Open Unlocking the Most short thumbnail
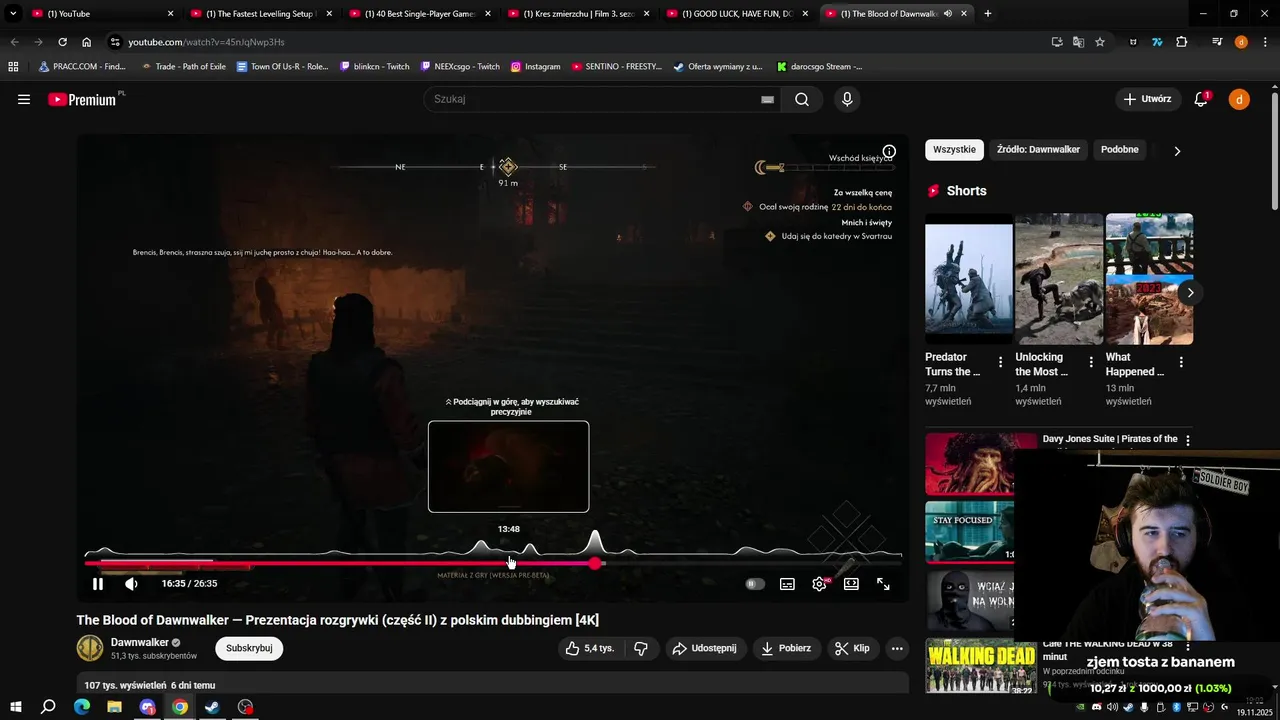 pyautogui.click(x=1059, y=279)
